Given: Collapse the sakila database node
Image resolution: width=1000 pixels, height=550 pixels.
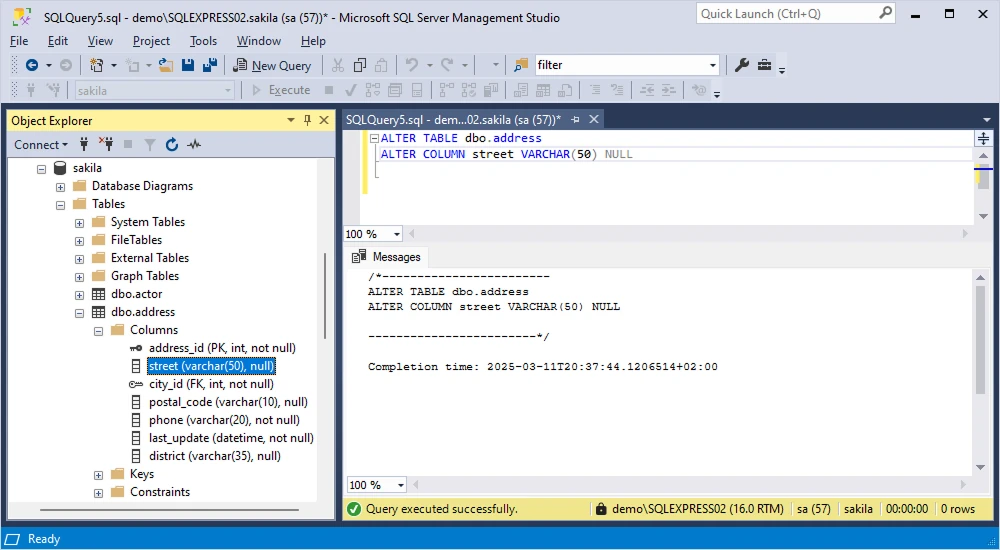Looking at the screenshot, I should (x=41, y=169).
